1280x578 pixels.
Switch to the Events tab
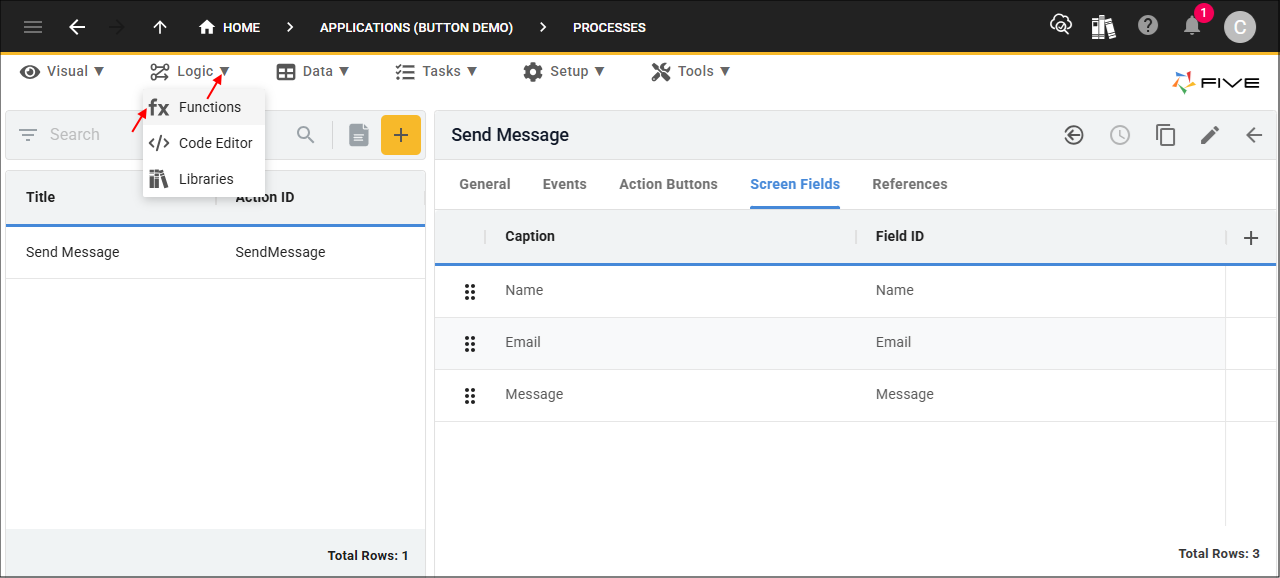point(565,184)
